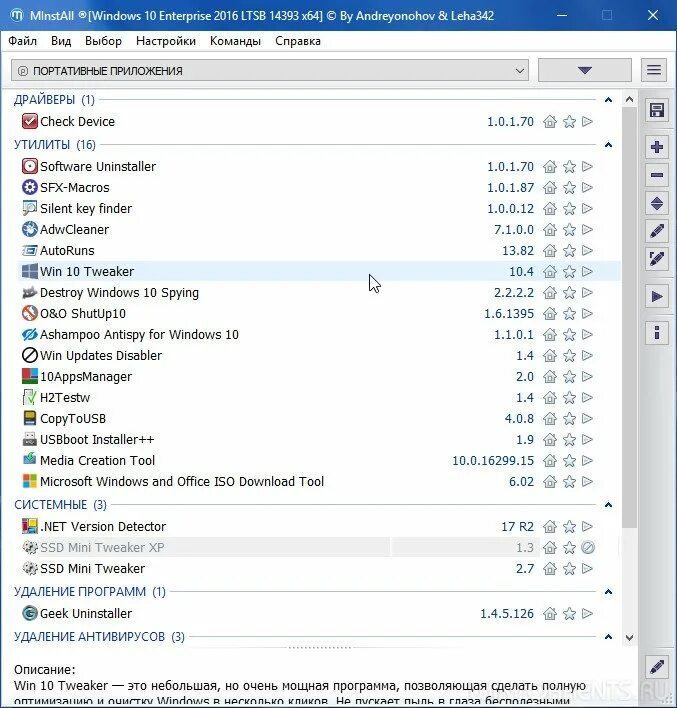Open the Вид menu
This screenshot has height=708, width=677.
[61, 41]
